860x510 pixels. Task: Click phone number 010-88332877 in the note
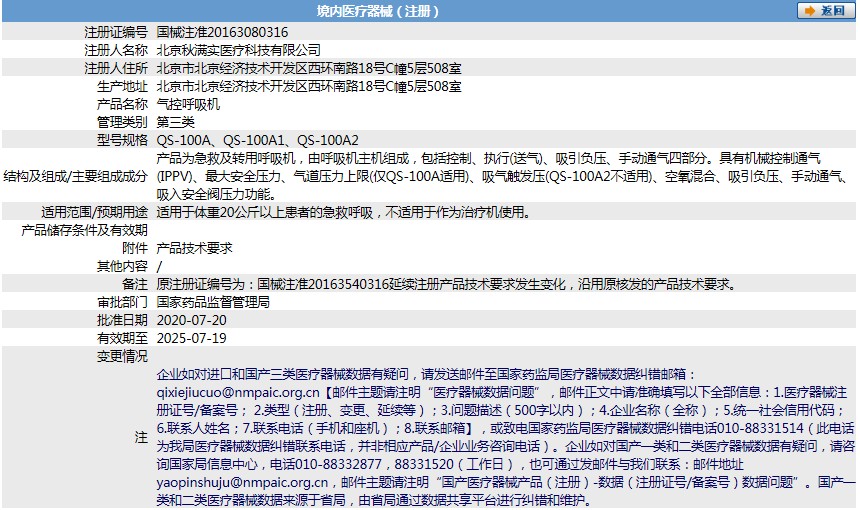(x=338, y=464)
